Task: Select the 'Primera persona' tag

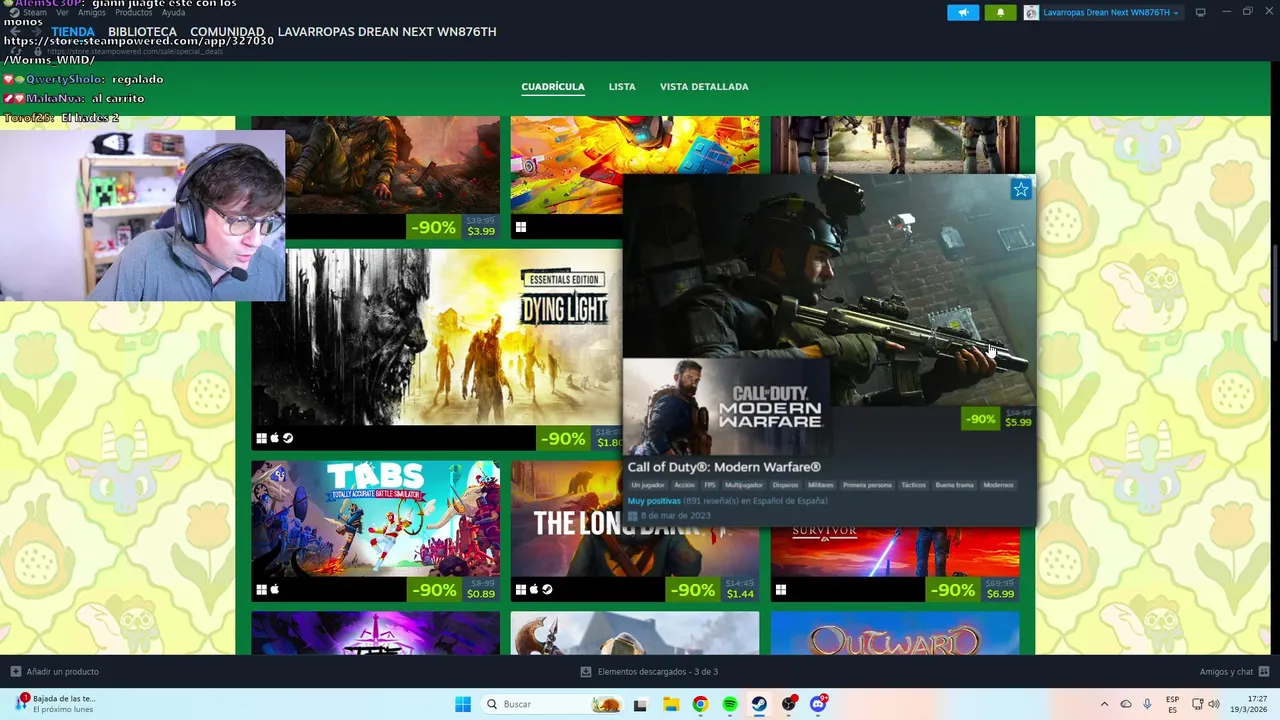Action: [x=867, y=485]
